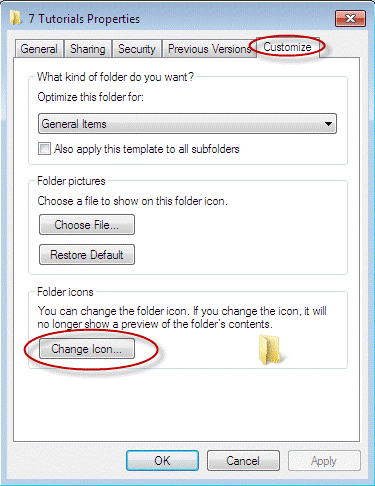Open the Sharing tab

[88, 49]
